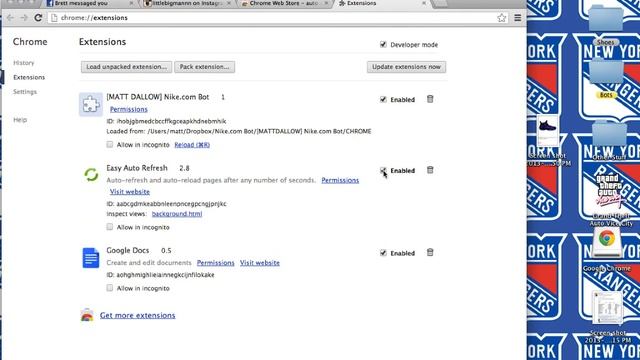Click the Chrome Web Store rainbow icon
Viewport: 640px width, 360px height.
[87, 315]
